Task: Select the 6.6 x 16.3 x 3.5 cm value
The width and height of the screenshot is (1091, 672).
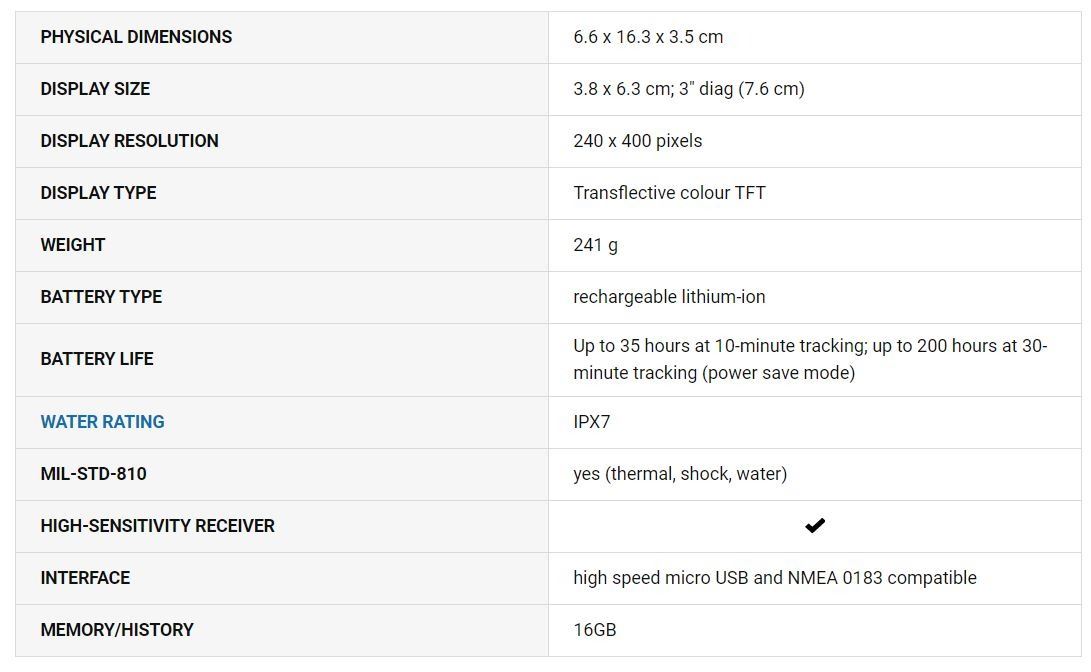Action: pyautogui.click(x=648, y=37)
